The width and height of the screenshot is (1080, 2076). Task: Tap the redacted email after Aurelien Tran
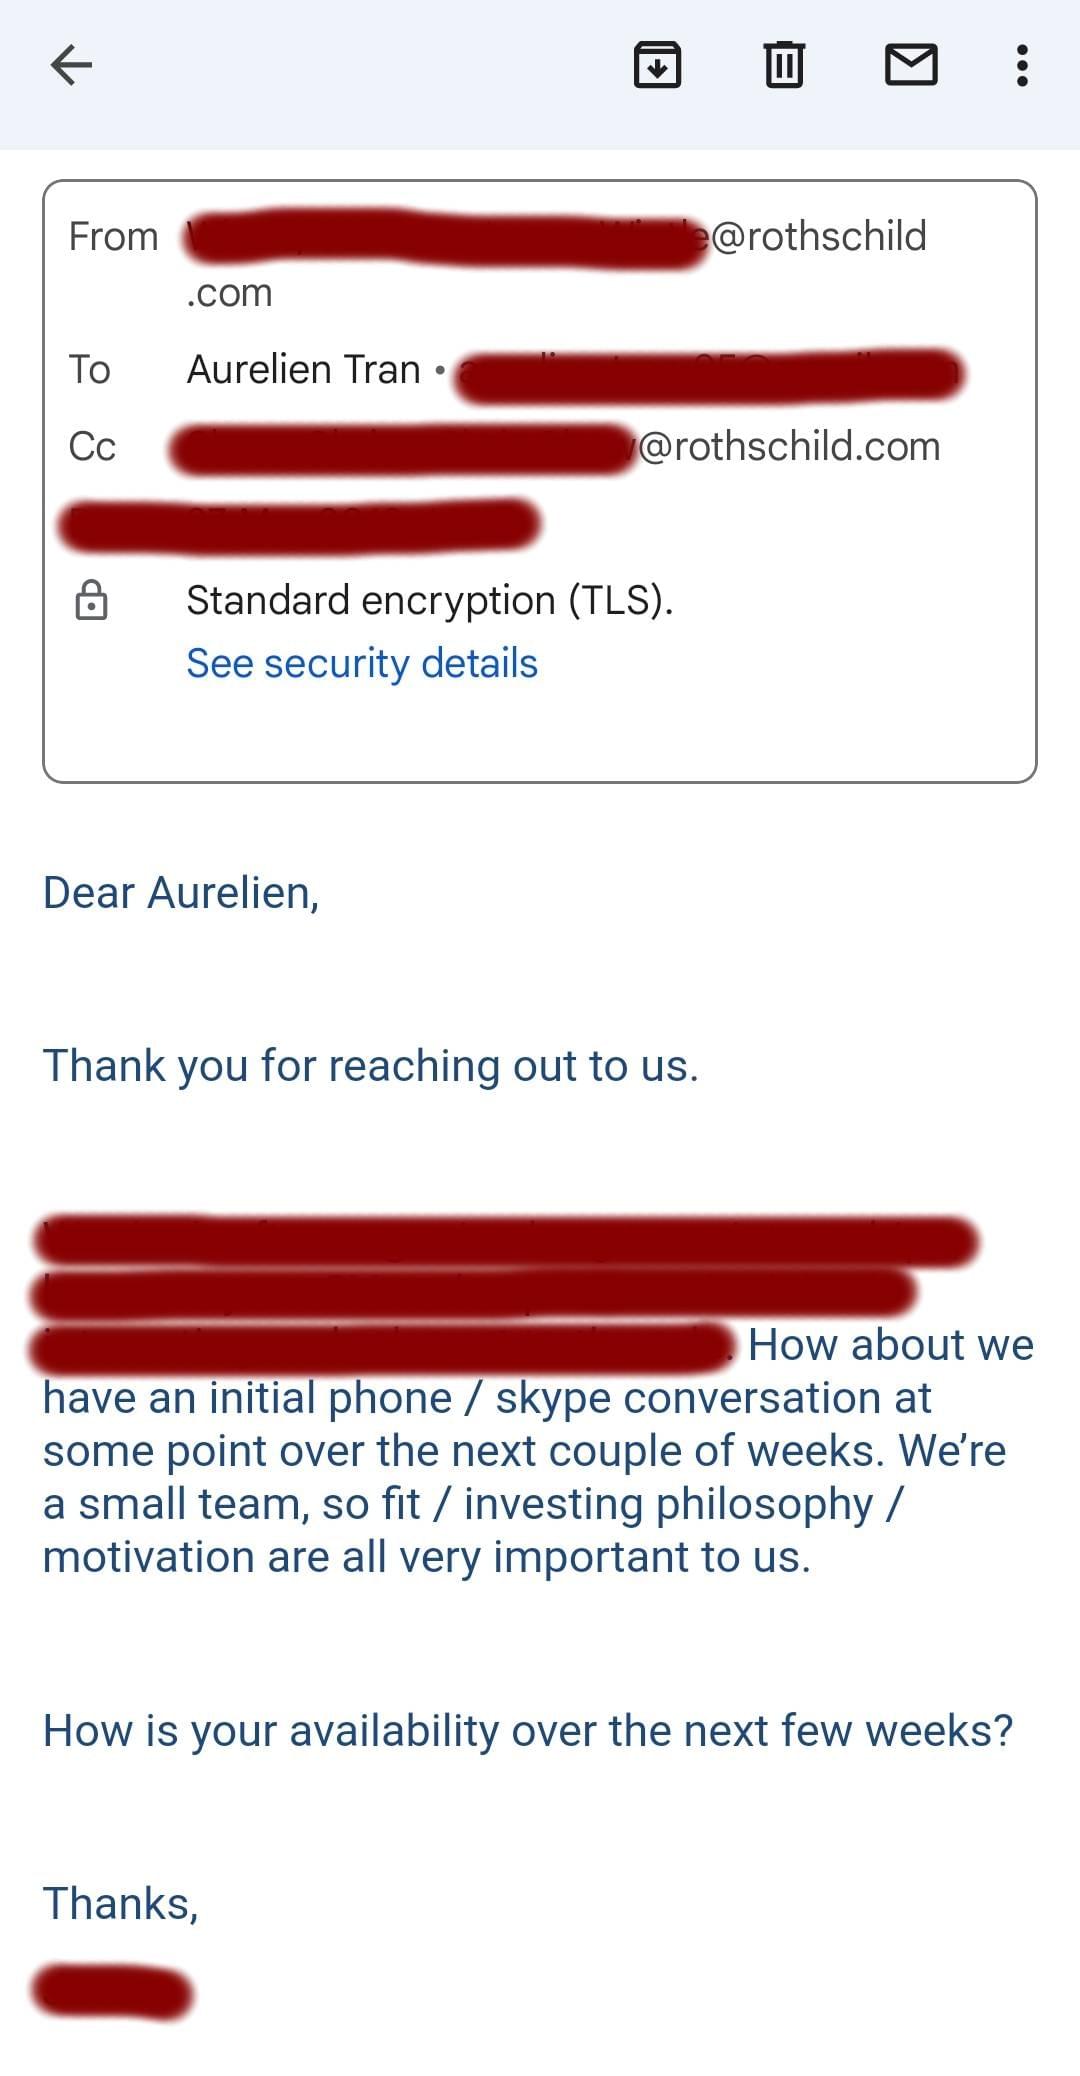pyautogui.click(x=710, y=375)
